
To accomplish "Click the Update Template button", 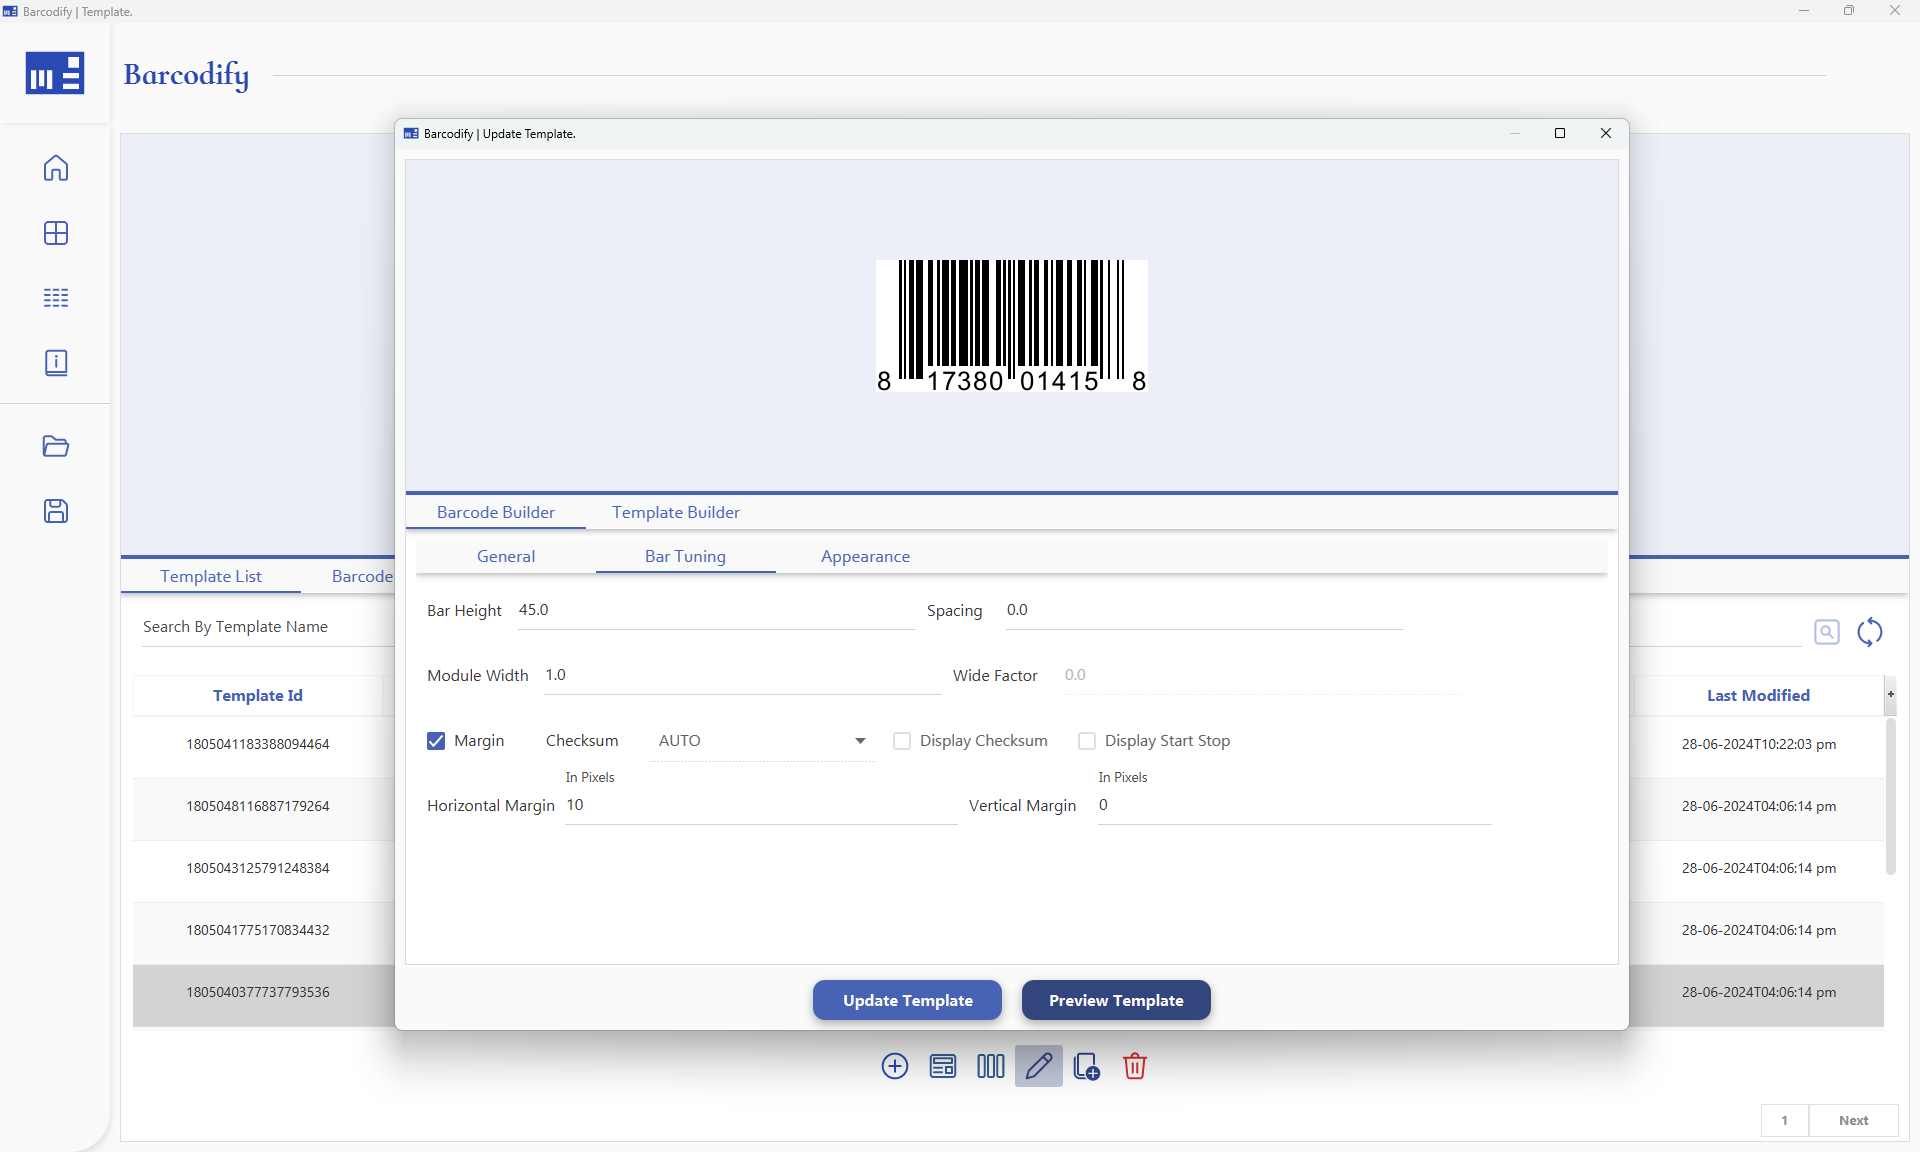I will pos(906,1000).
